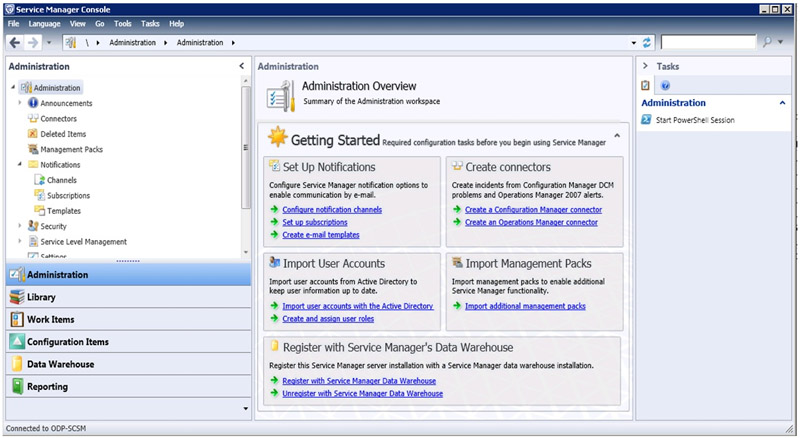Click the tree scrollbar down arrow
The image size is (800, 438).
(x=245, y=252)
